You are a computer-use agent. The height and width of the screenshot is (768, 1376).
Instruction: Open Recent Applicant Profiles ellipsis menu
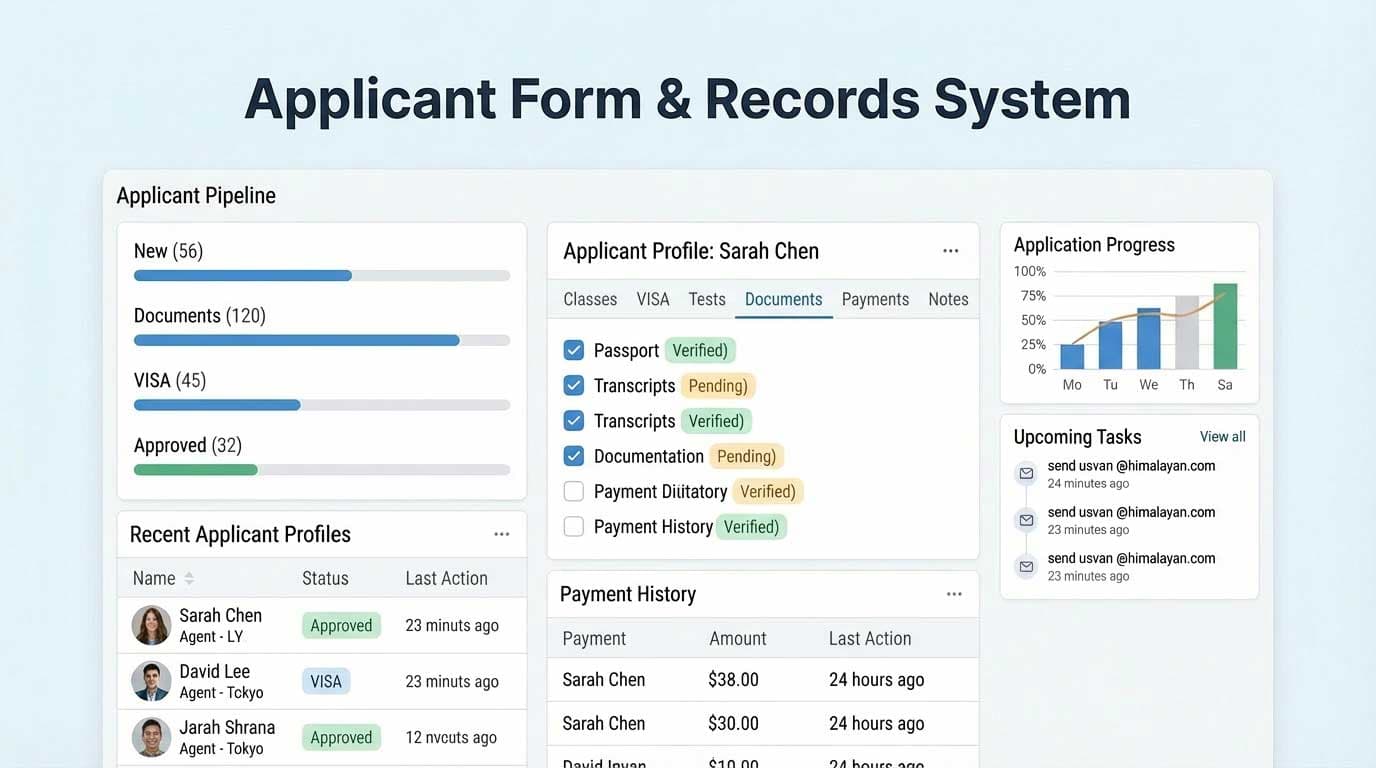[501, 535]
